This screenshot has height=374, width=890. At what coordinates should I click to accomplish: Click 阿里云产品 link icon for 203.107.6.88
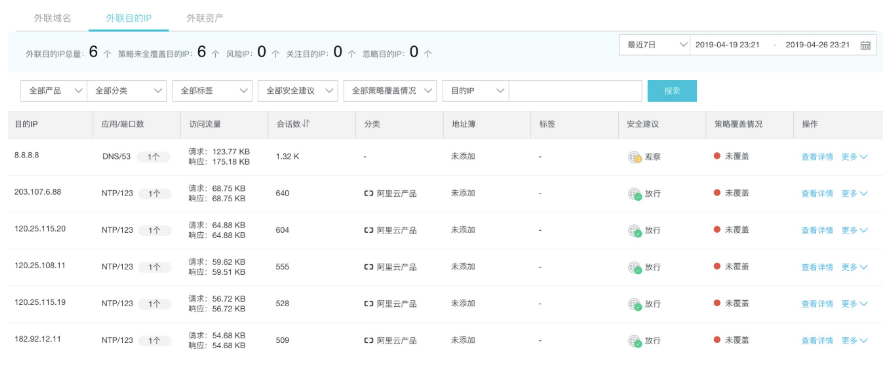[368, 194]
